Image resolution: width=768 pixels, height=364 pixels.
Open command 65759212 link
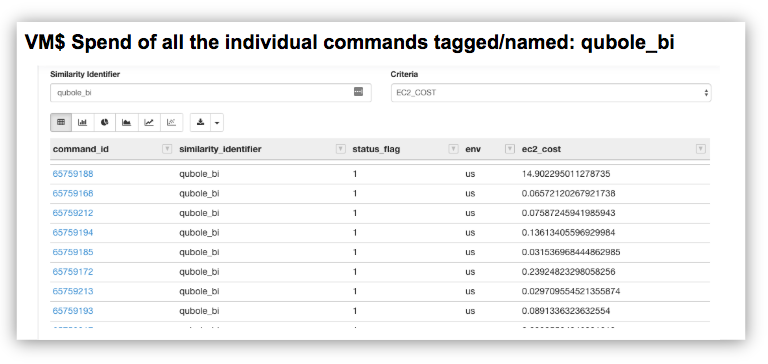[73, 213]
